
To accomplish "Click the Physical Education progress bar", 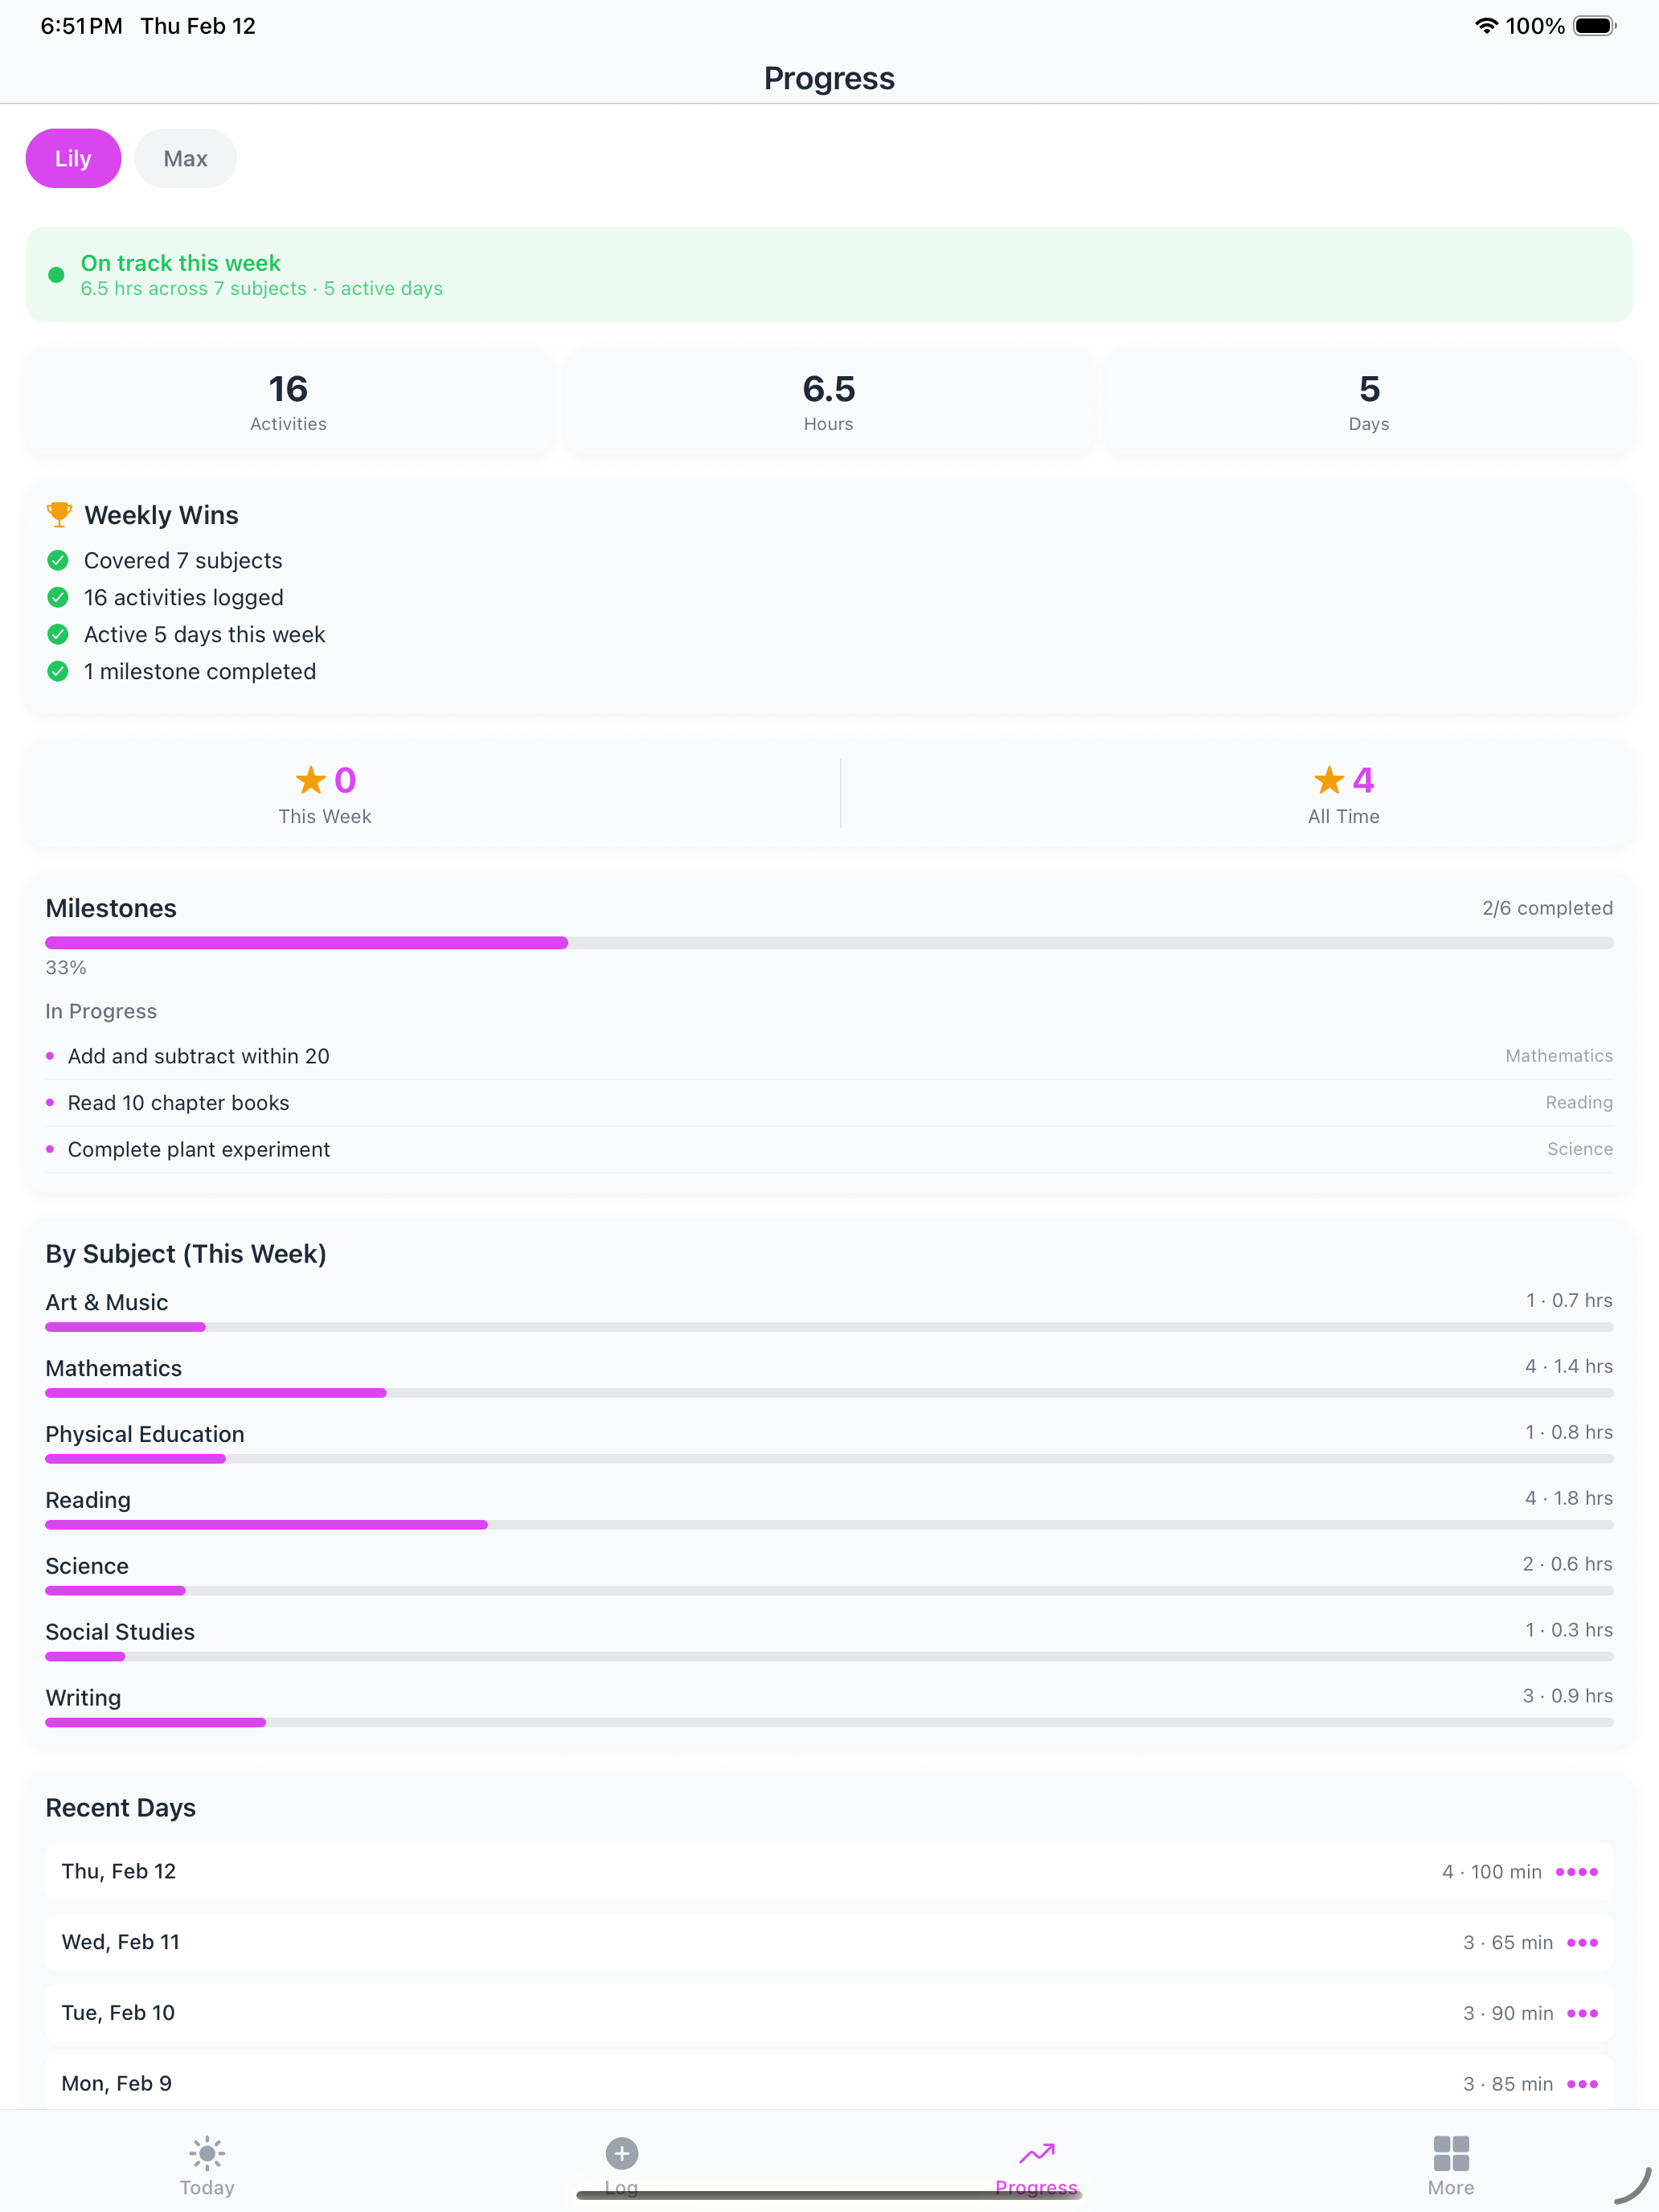I will pos(829,1459).
